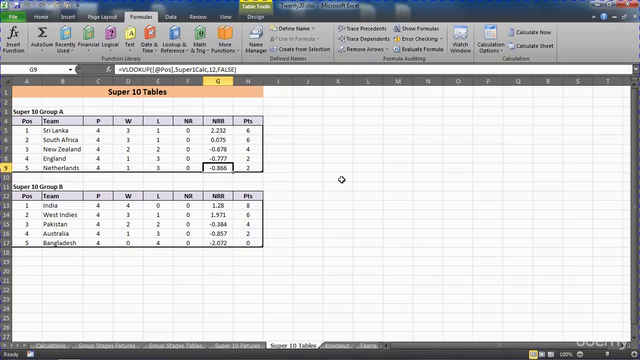Click the 100% zoom level

(566, 354)
